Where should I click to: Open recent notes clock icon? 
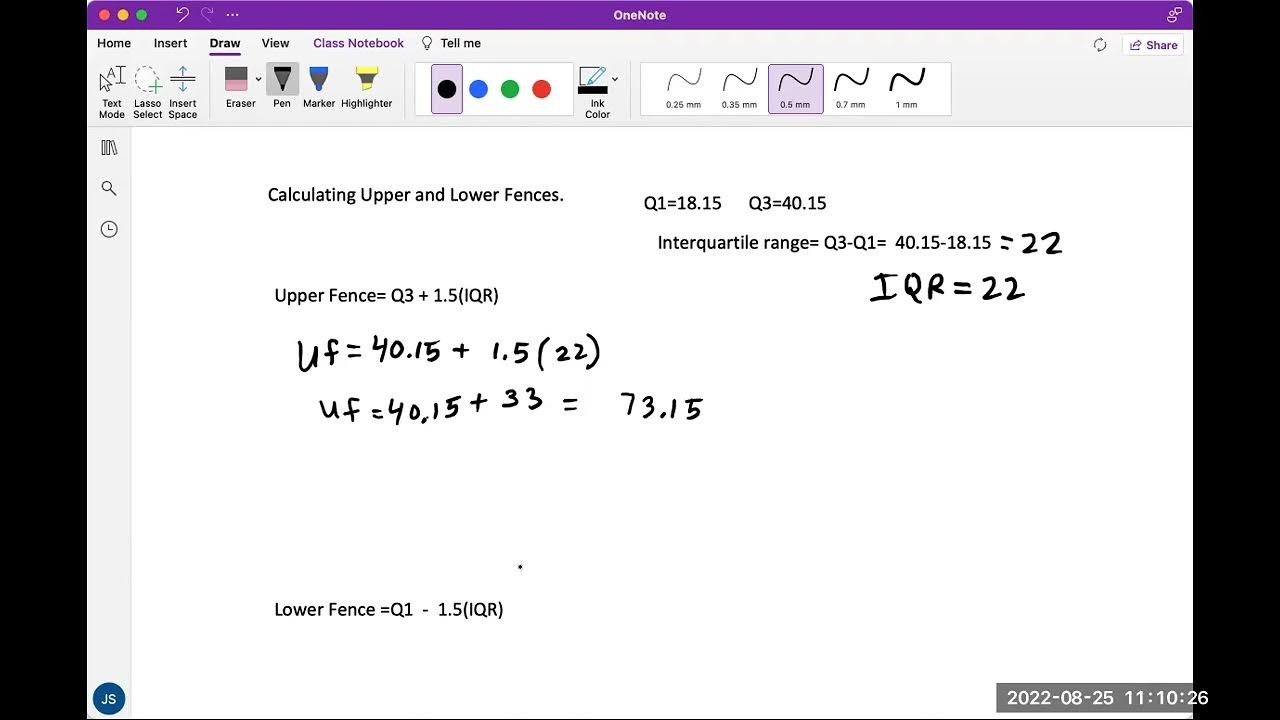[x=109, y=229]
